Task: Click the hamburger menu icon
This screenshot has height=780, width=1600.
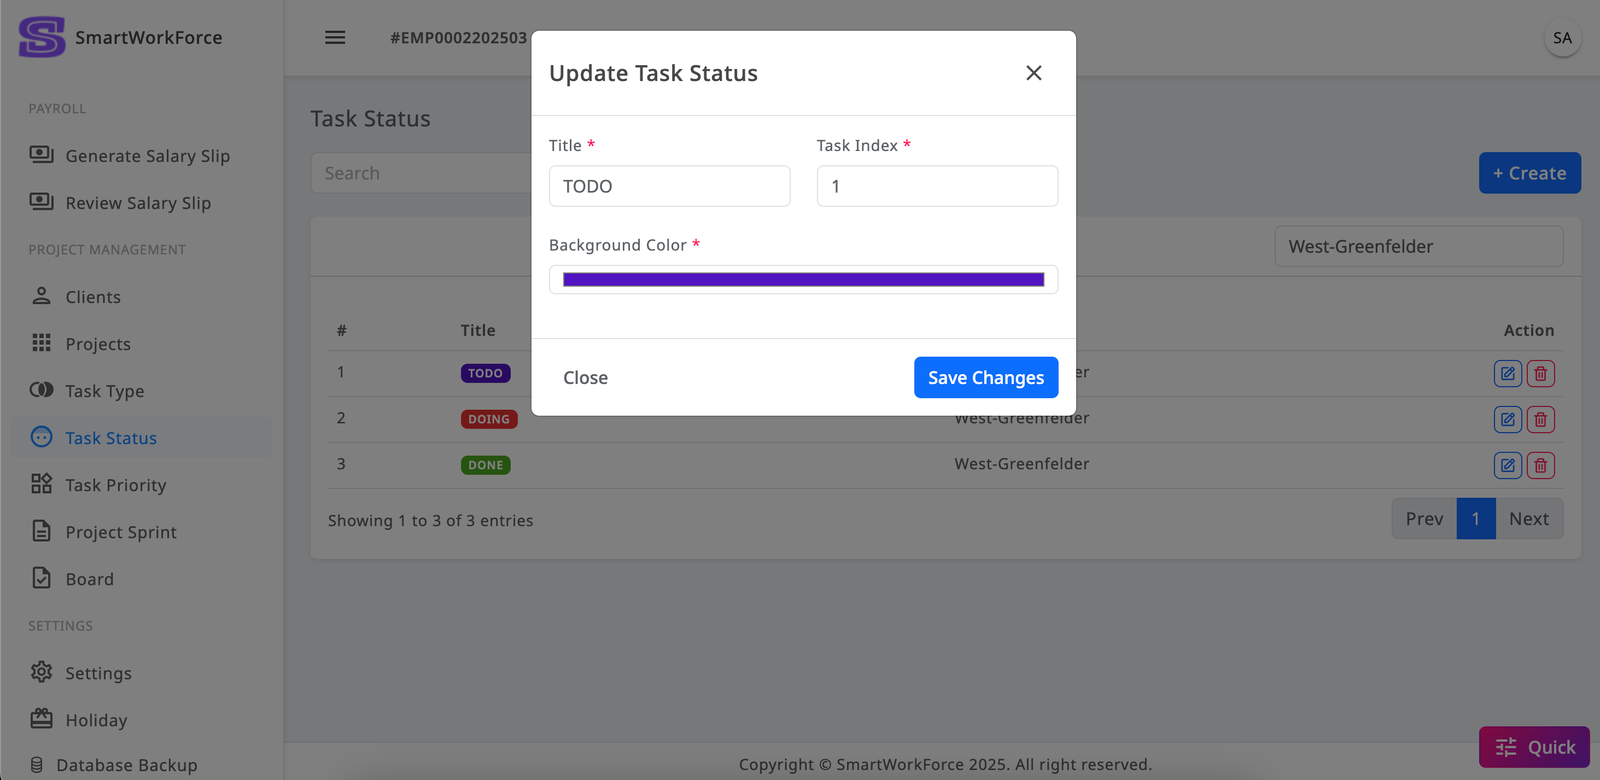Action: point(335,38)
